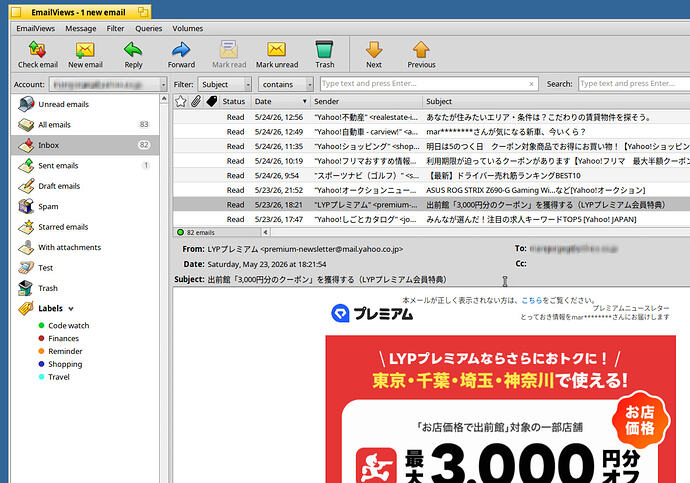The width and height of the screenshot is (690, 483).
Task: Select the EmailViews window title tab
Action: (x=80, y=12)
